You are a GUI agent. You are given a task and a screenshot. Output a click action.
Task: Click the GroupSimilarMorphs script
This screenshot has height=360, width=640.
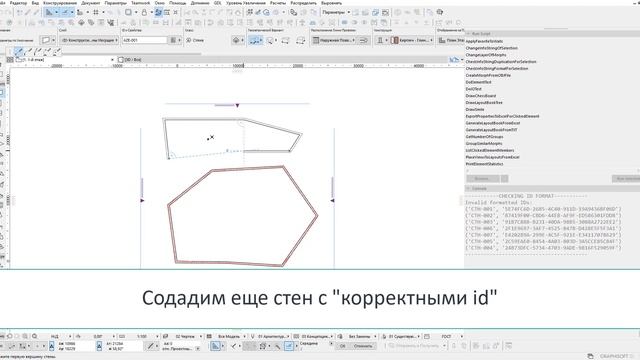point(484,143)
